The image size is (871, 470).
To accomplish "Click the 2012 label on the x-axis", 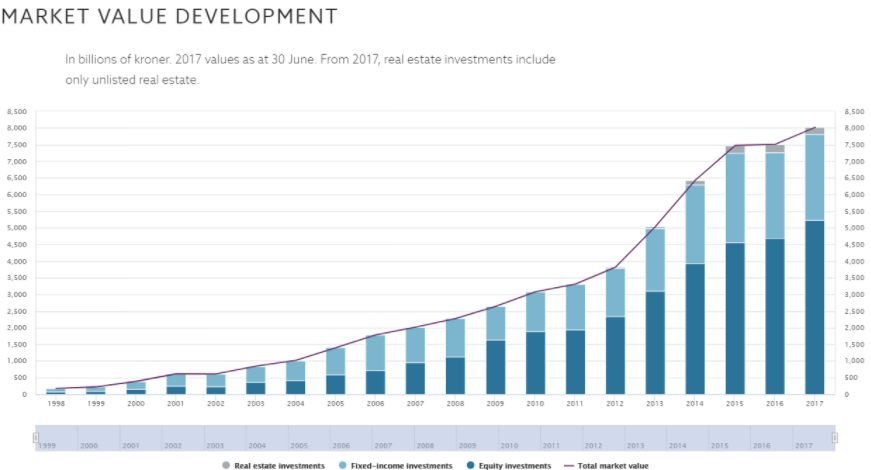I will click(x=615, y=403).
